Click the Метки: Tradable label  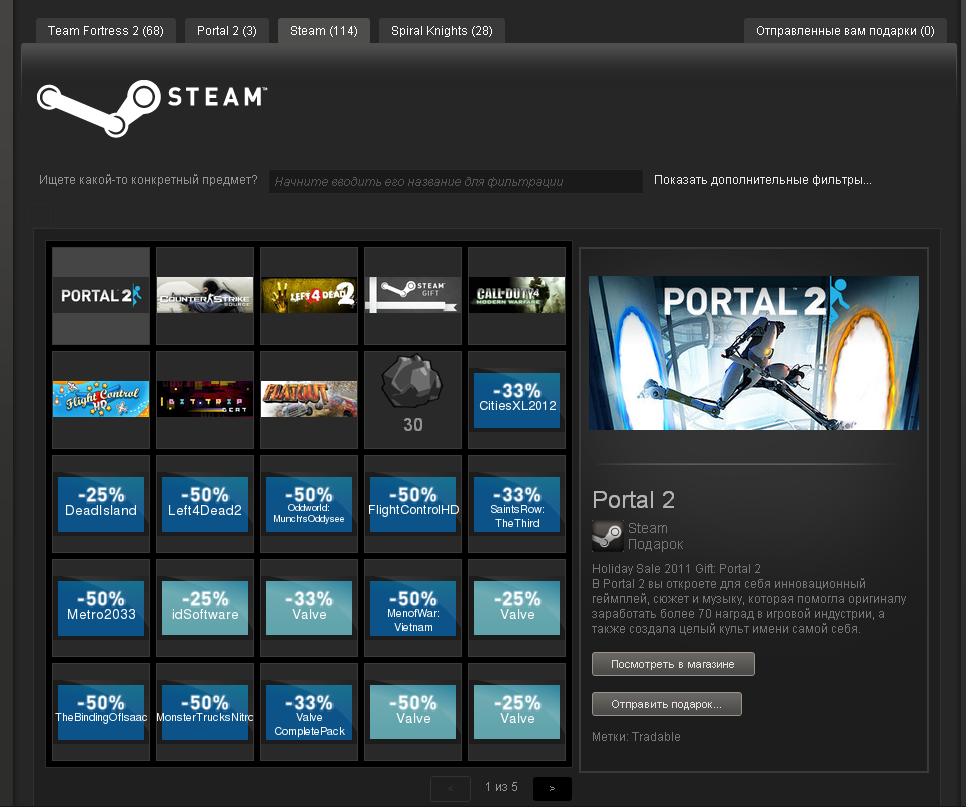click(x=636, y=737)
